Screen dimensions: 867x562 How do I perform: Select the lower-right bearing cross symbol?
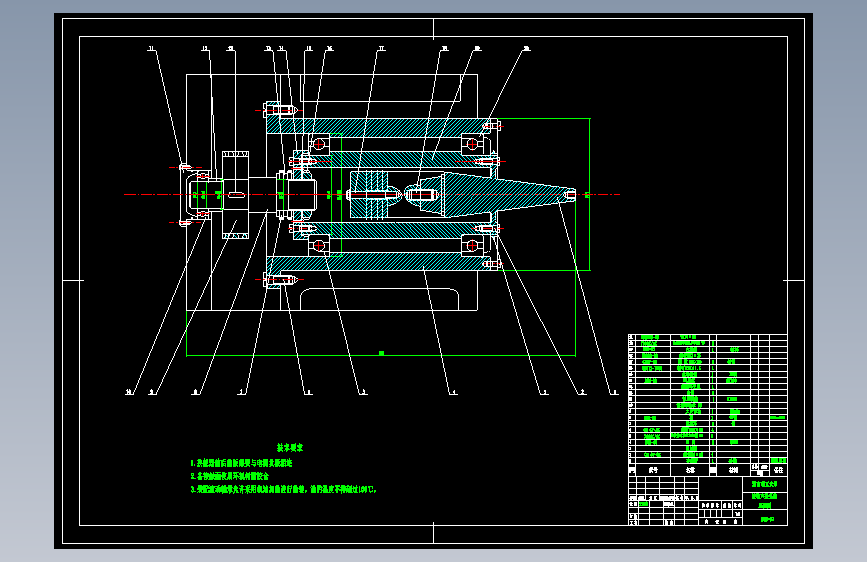click(x=472, y=245)
